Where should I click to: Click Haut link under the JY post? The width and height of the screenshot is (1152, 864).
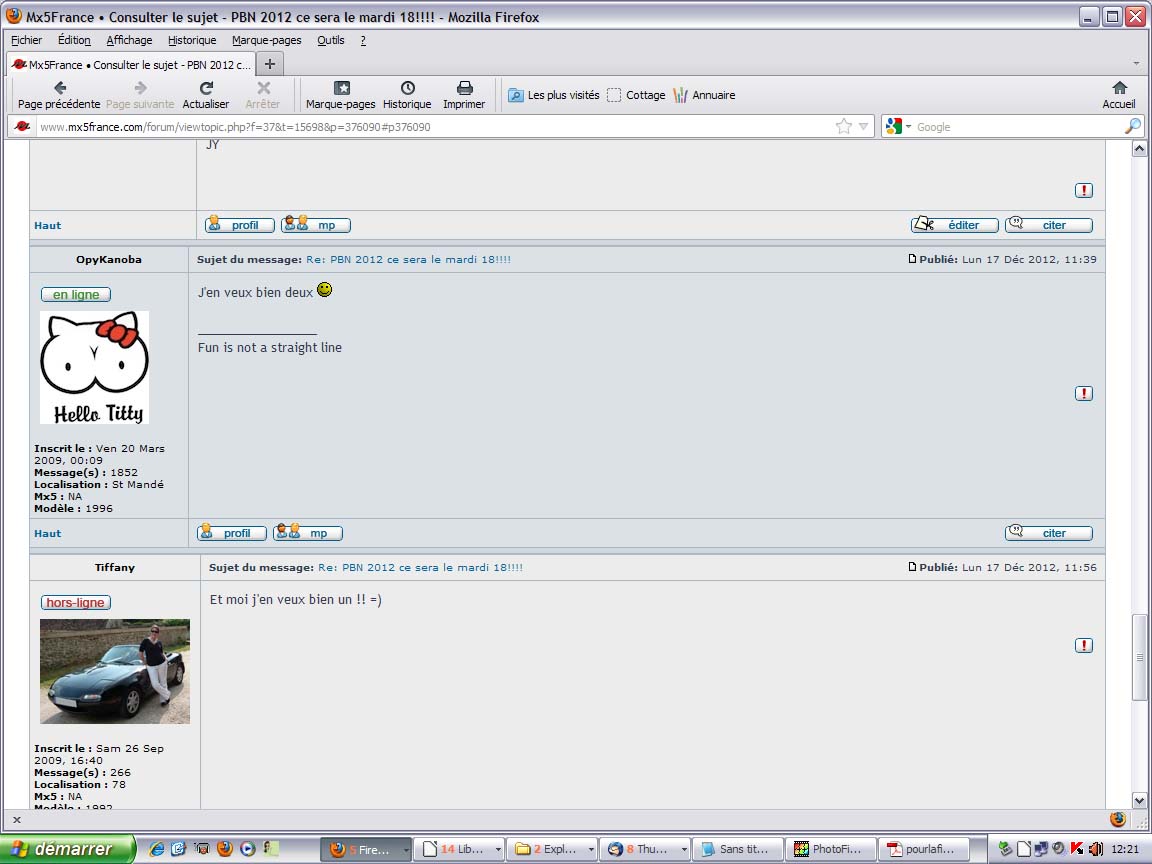click(47, 226)
